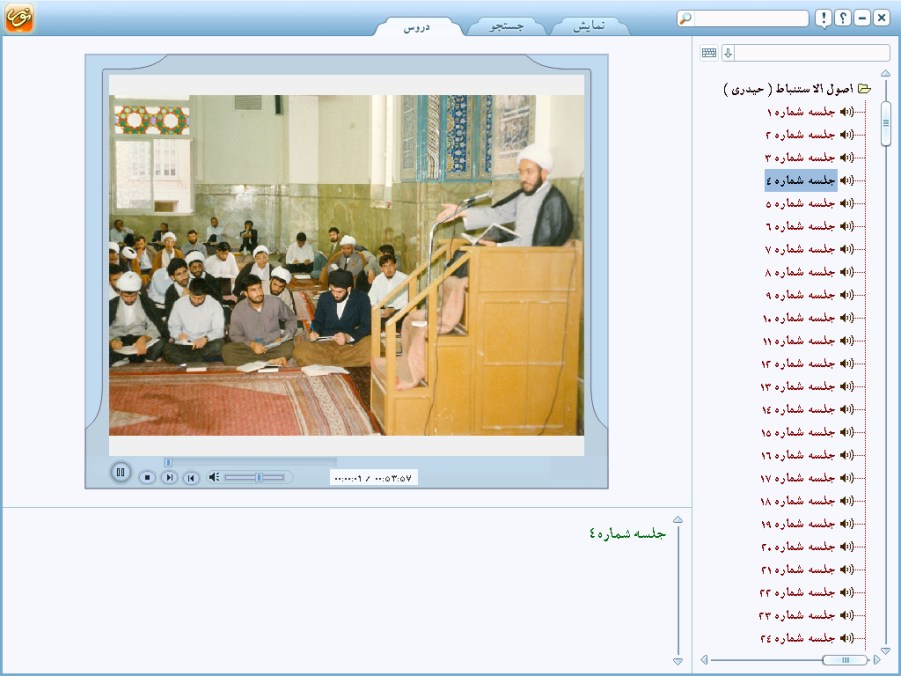This screenshot has height=676, width=901.
Task: Click the volume slider handle
Action: (258, 478)
